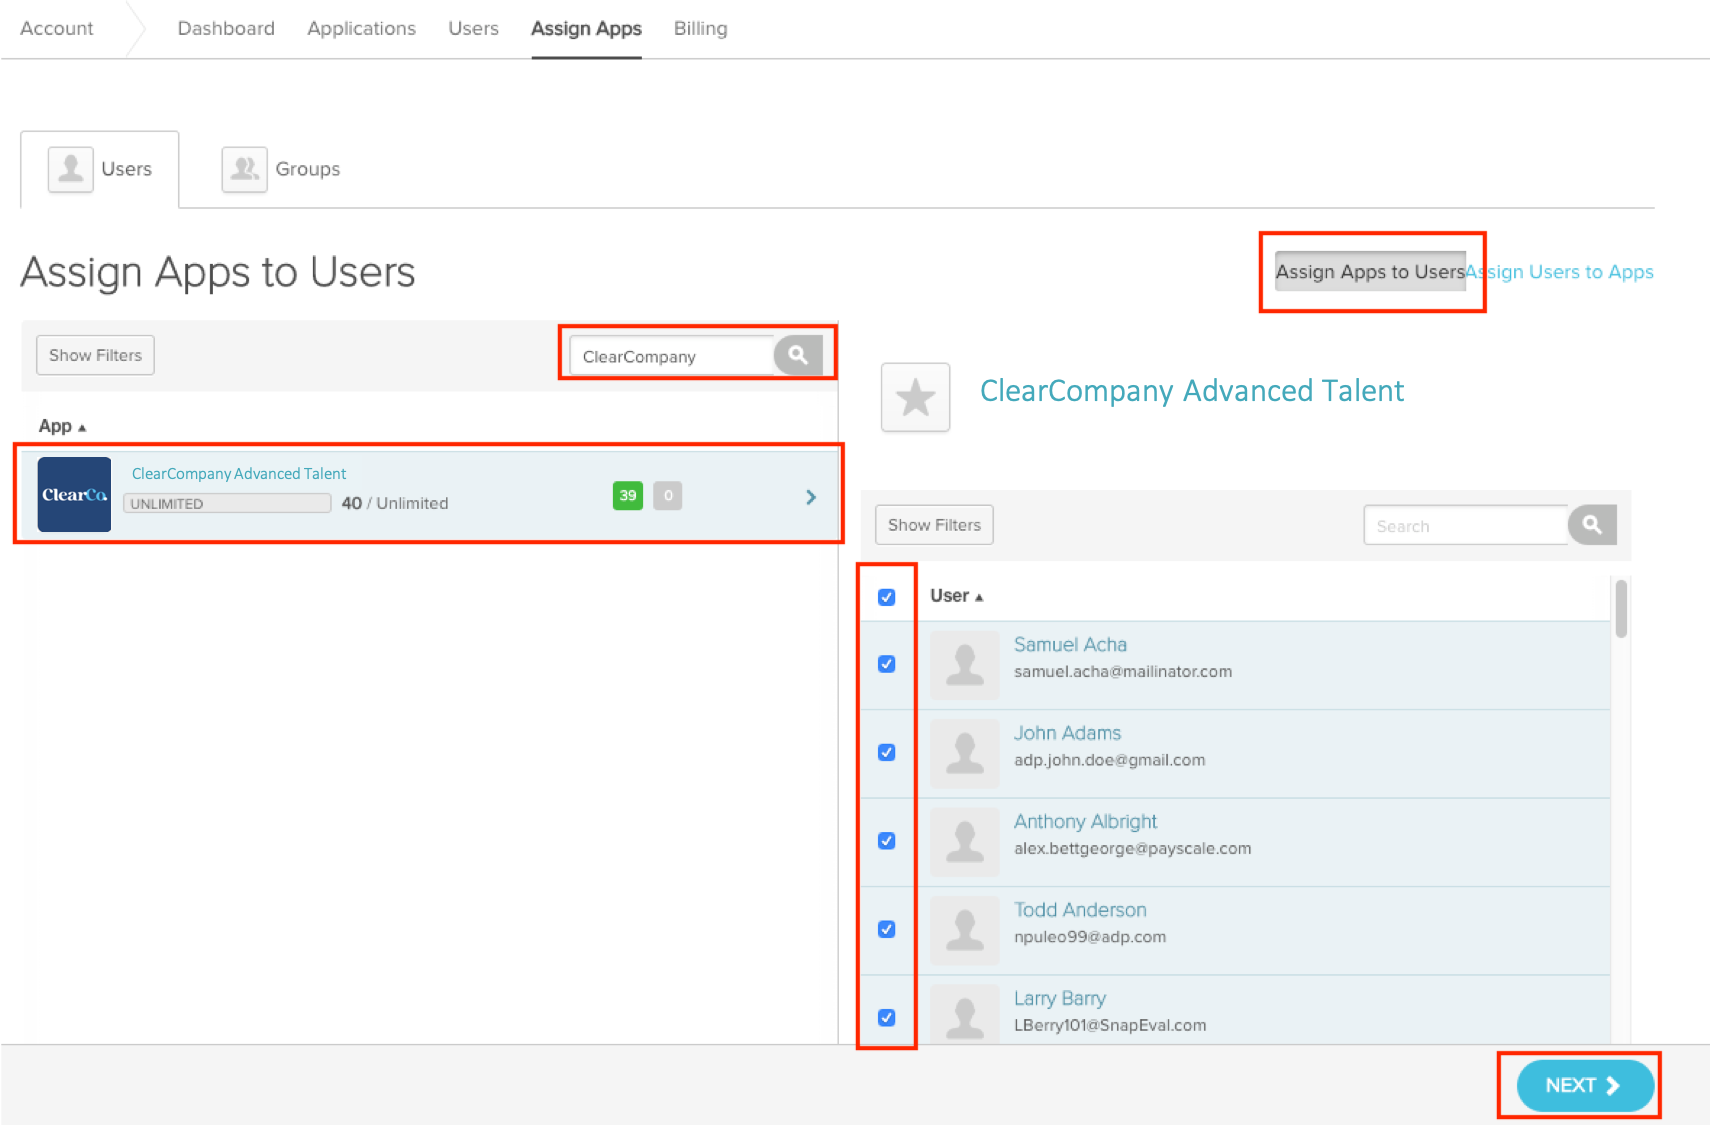Open the Users top navigation tab
1710x1125 pixels.
click(x=473, y=28)
